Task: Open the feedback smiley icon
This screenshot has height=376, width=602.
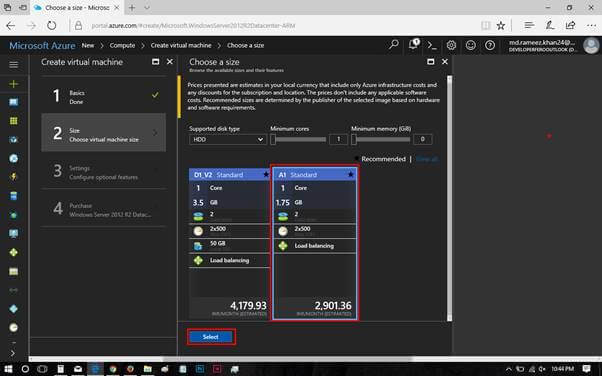Action: 470,45
